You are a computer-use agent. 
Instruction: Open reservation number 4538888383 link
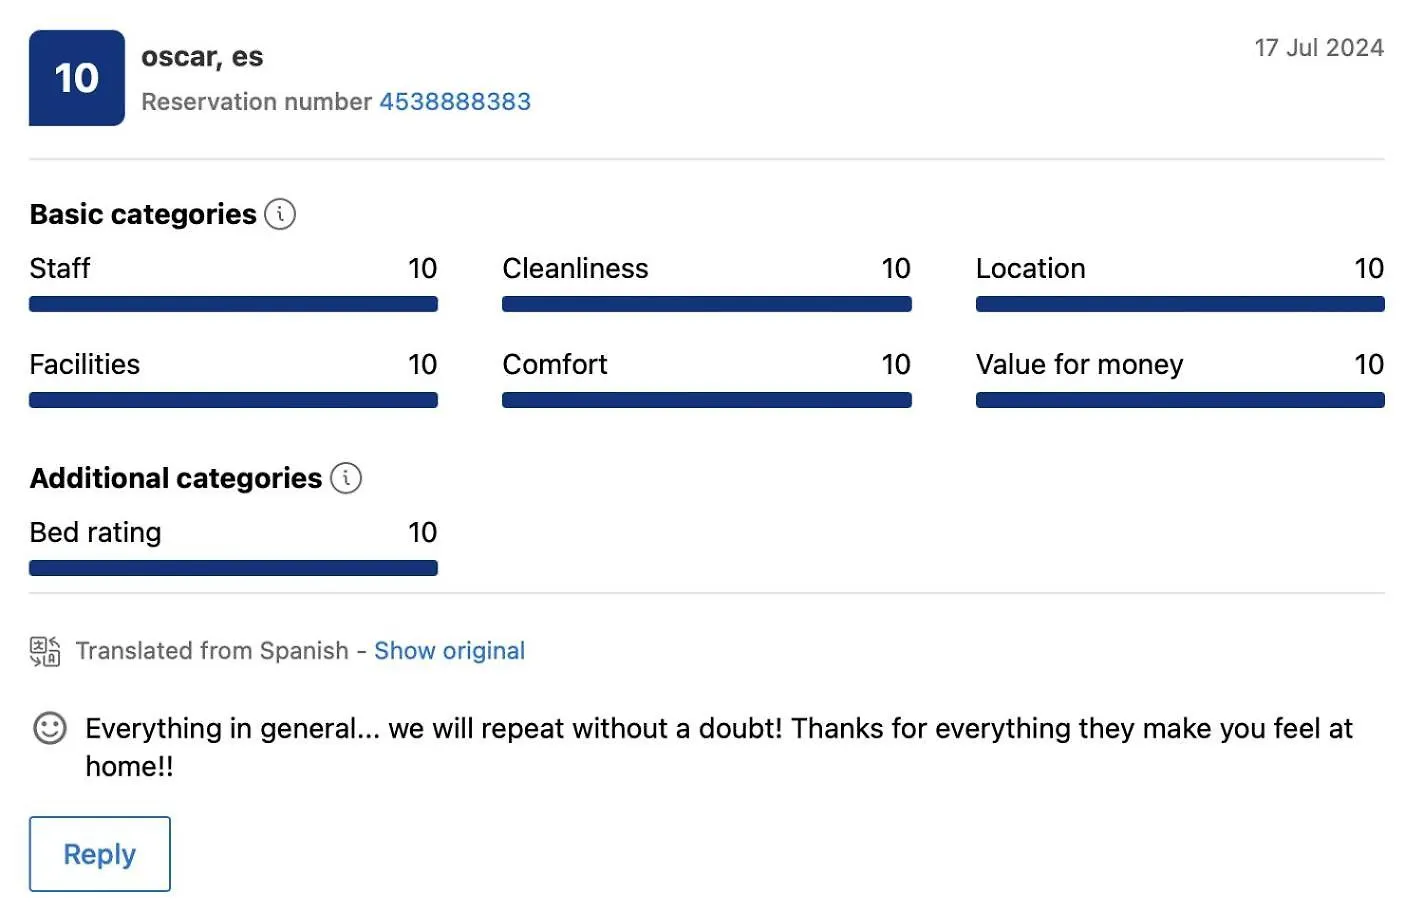455,102
